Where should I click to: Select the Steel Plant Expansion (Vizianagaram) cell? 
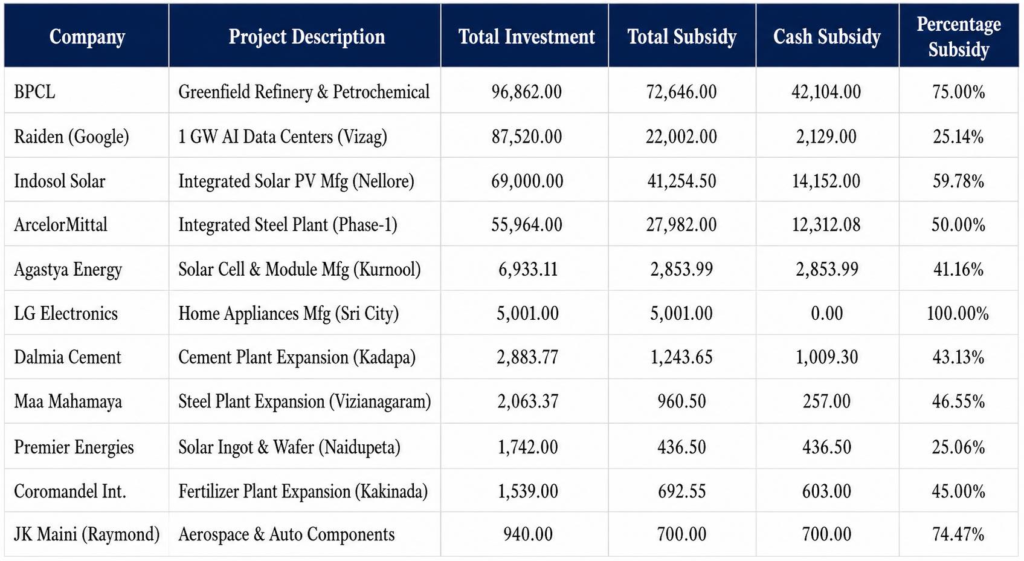[x=304, y=402]
